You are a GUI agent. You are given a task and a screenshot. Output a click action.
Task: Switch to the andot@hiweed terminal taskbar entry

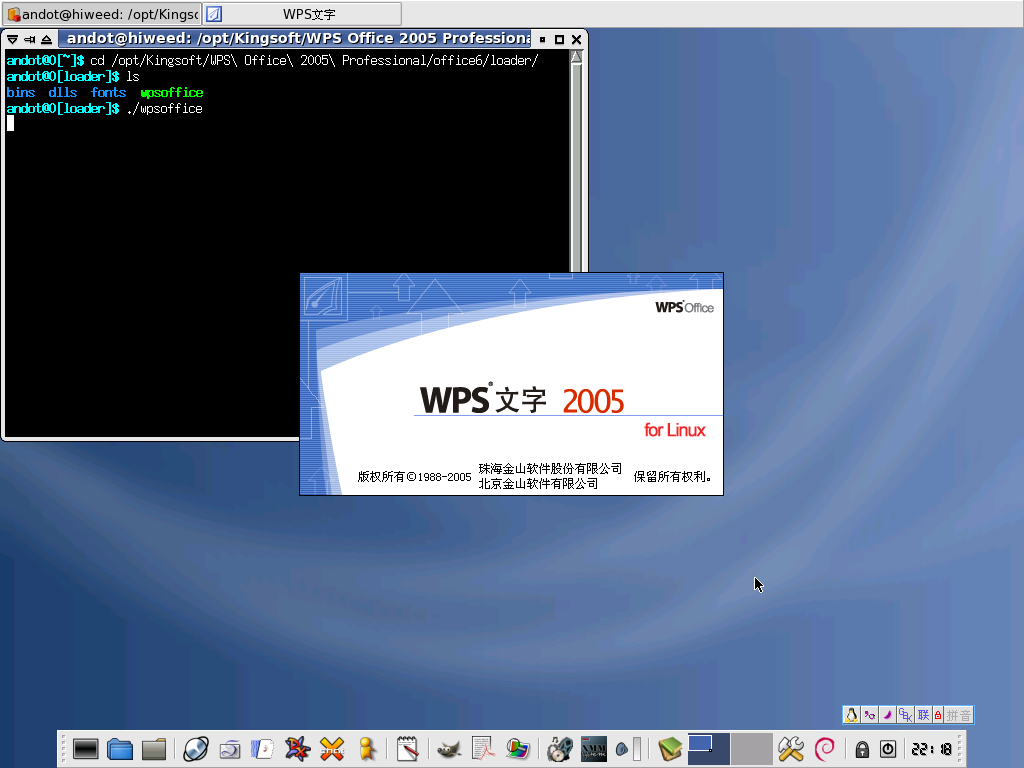(x=103, y=14)
